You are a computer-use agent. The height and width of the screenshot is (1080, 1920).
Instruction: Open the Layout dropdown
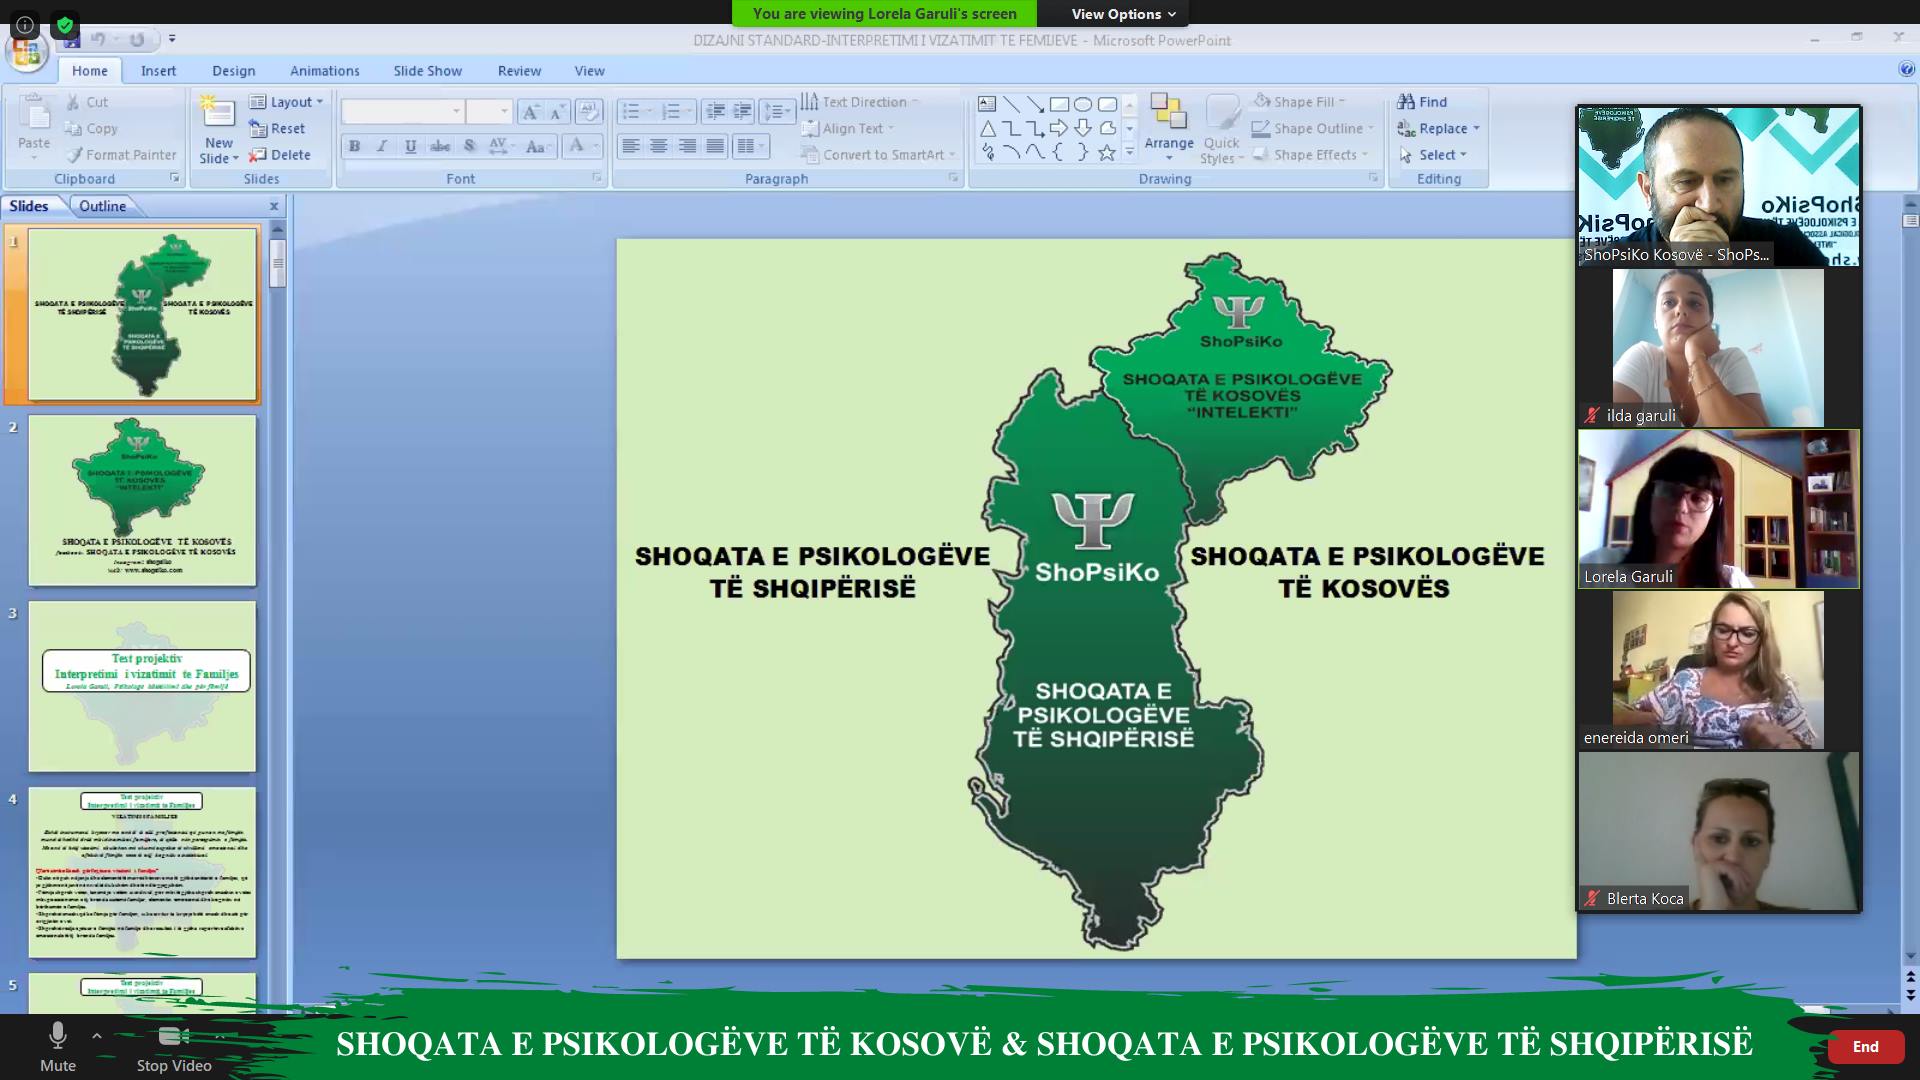(x=287, y=102)
